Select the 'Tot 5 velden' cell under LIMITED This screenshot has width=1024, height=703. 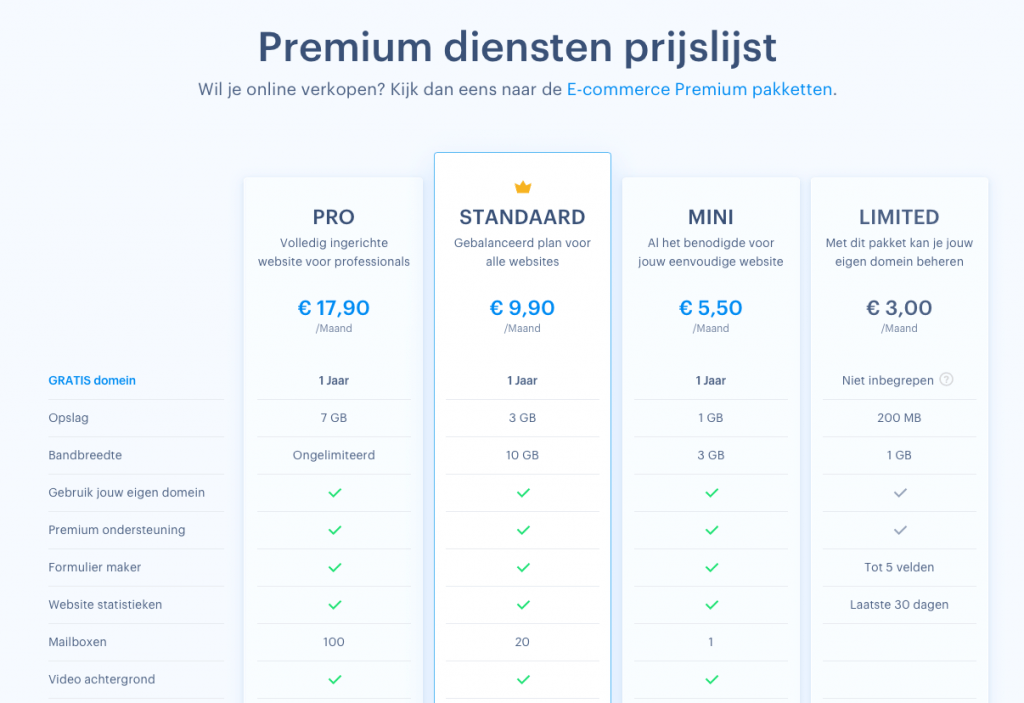(x=899, y=567)
